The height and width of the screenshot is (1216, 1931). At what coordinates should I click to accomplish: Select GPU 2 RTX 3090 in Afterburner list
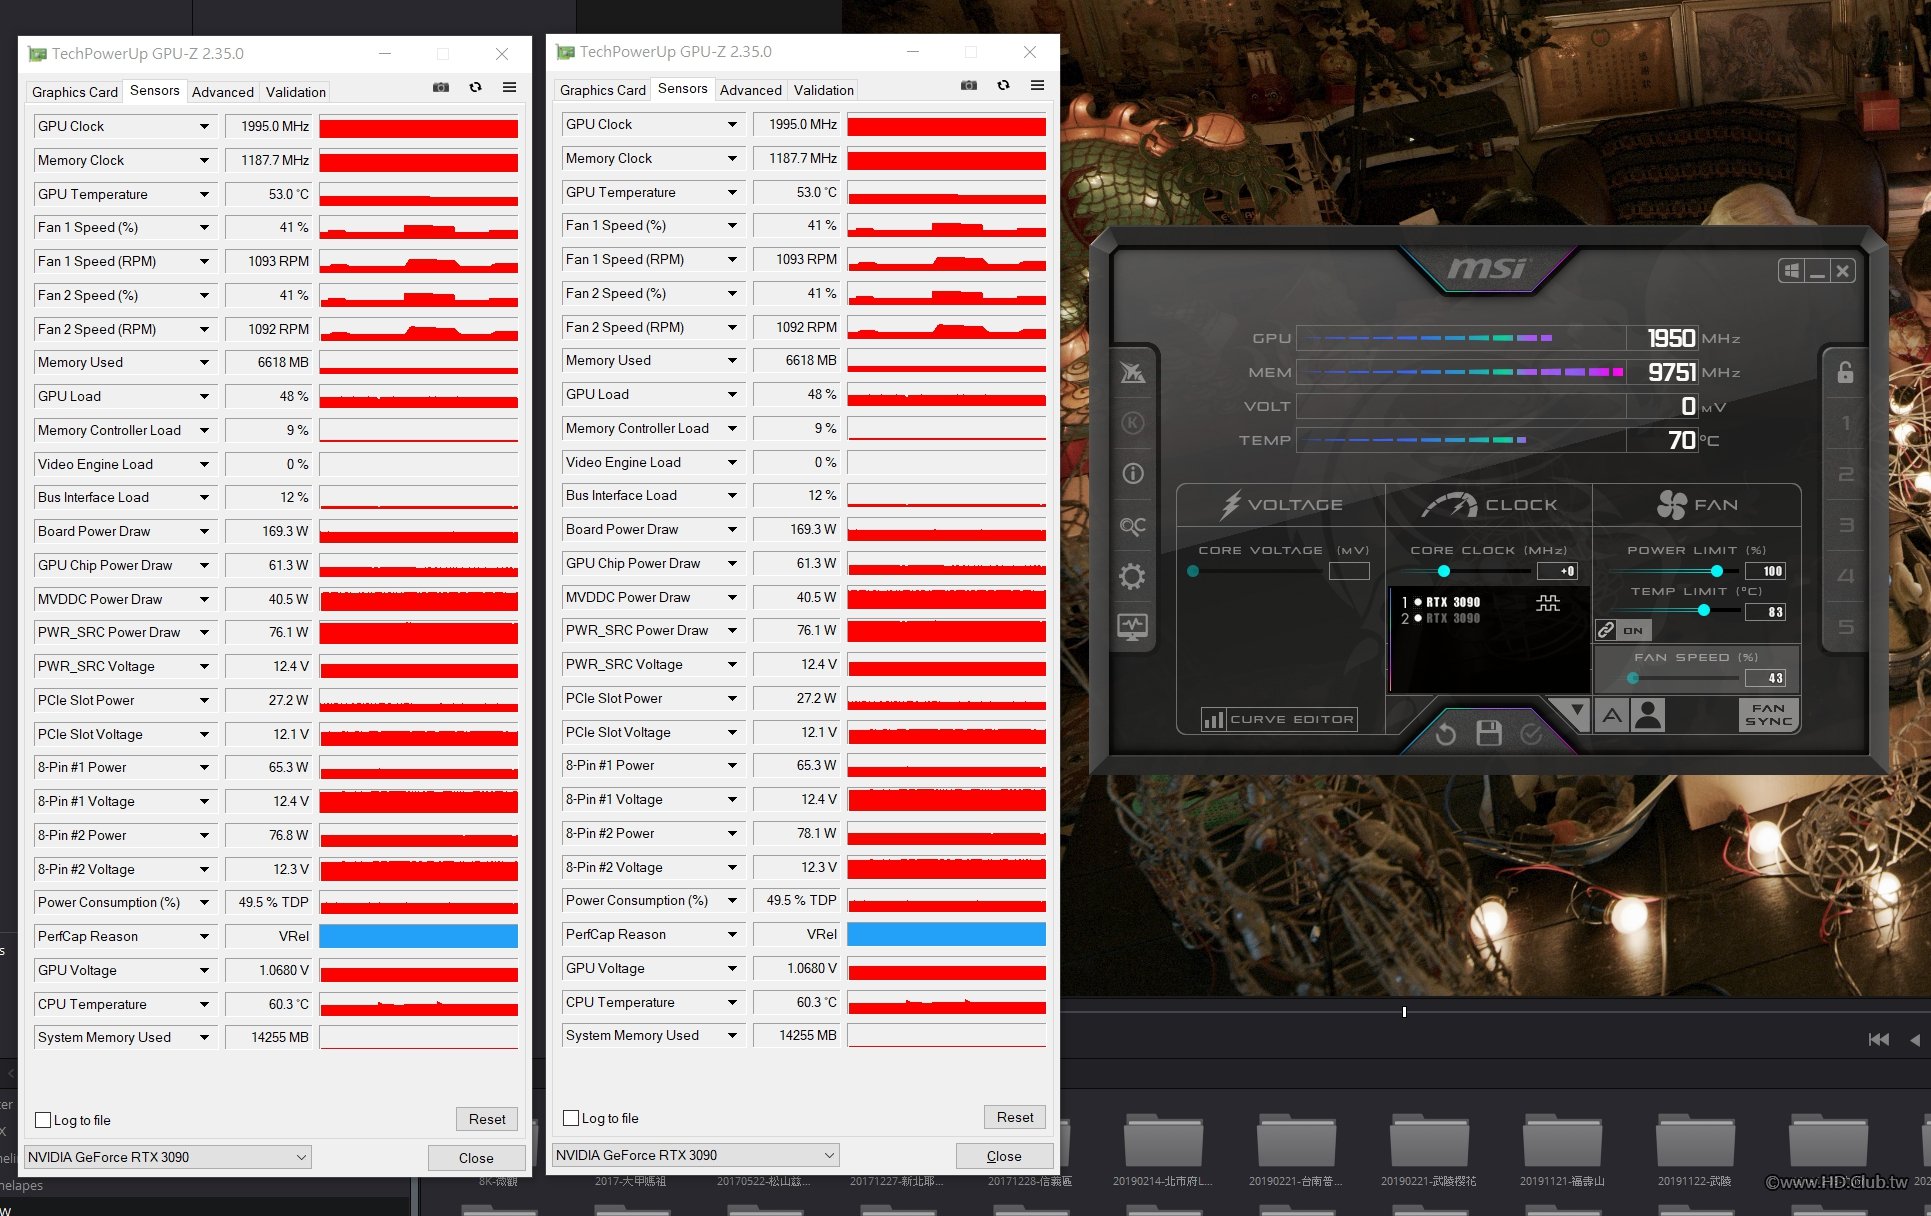pyautogui.click(x=1441, y=618)
